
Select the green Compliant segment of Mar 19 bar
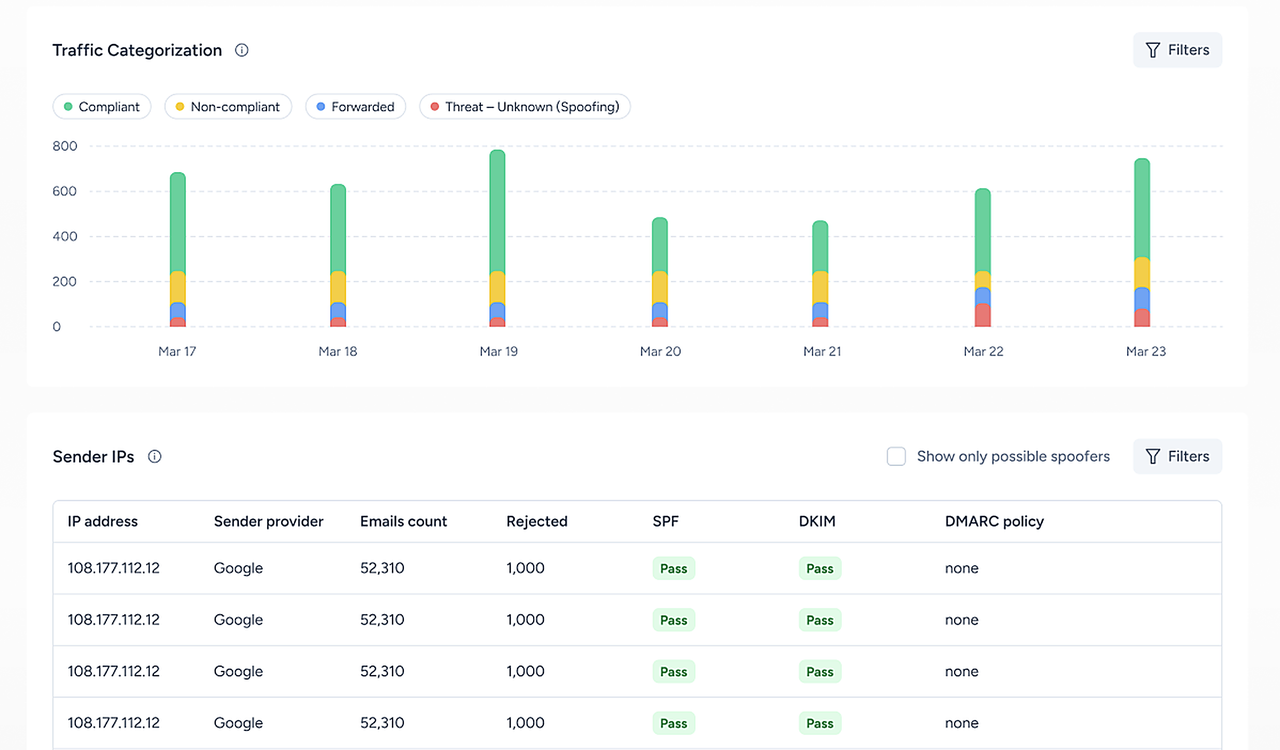pyautogui.click(x=498, y=212)
